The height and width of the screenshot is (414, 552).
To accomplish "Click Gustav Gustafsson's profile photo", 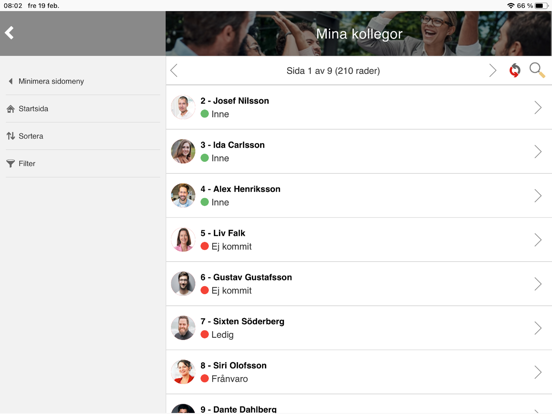I will click(183, 283).
